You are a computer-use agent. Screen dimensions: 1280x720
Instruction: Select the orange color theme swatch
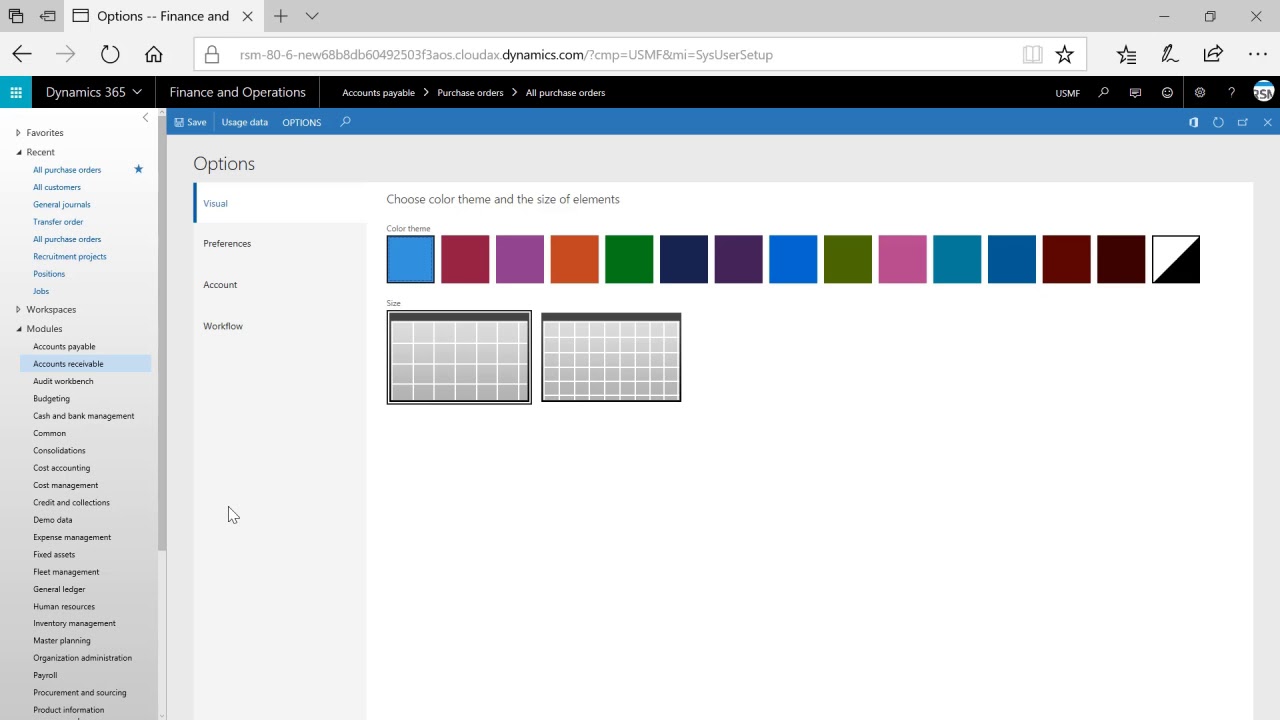click(574, 259)
